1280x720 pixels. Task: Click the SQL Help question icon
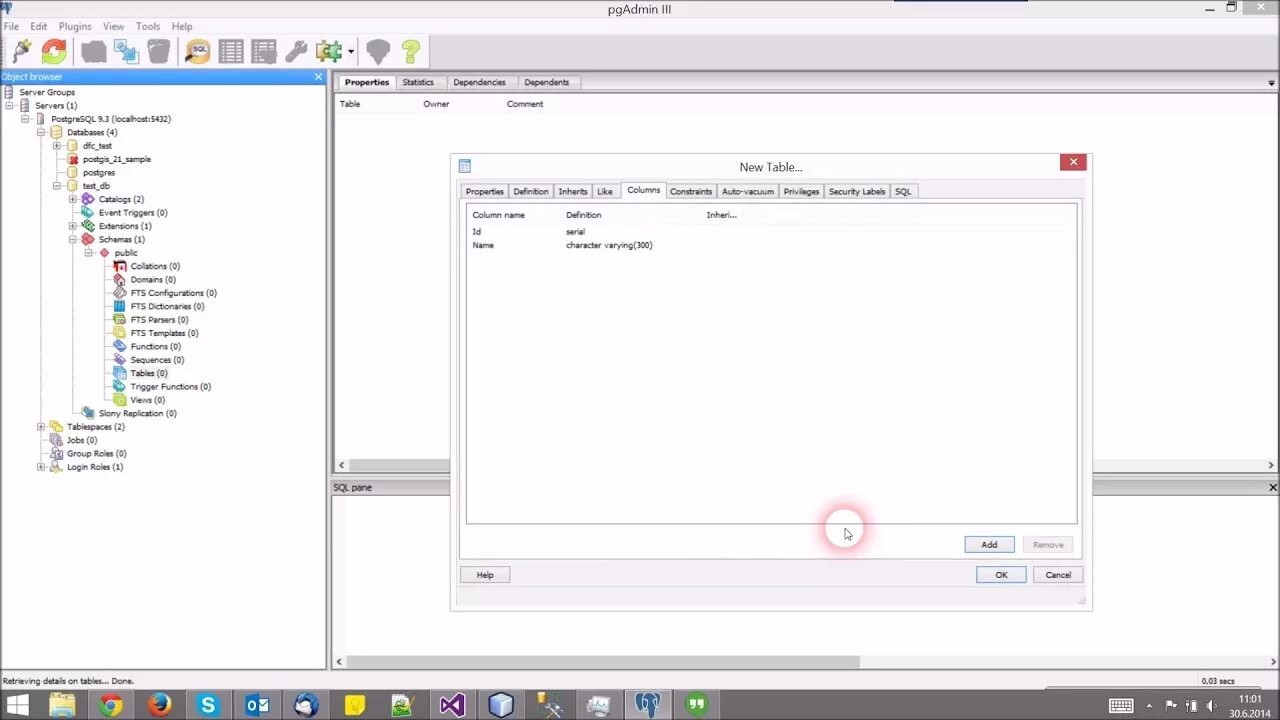pos(410,51)
